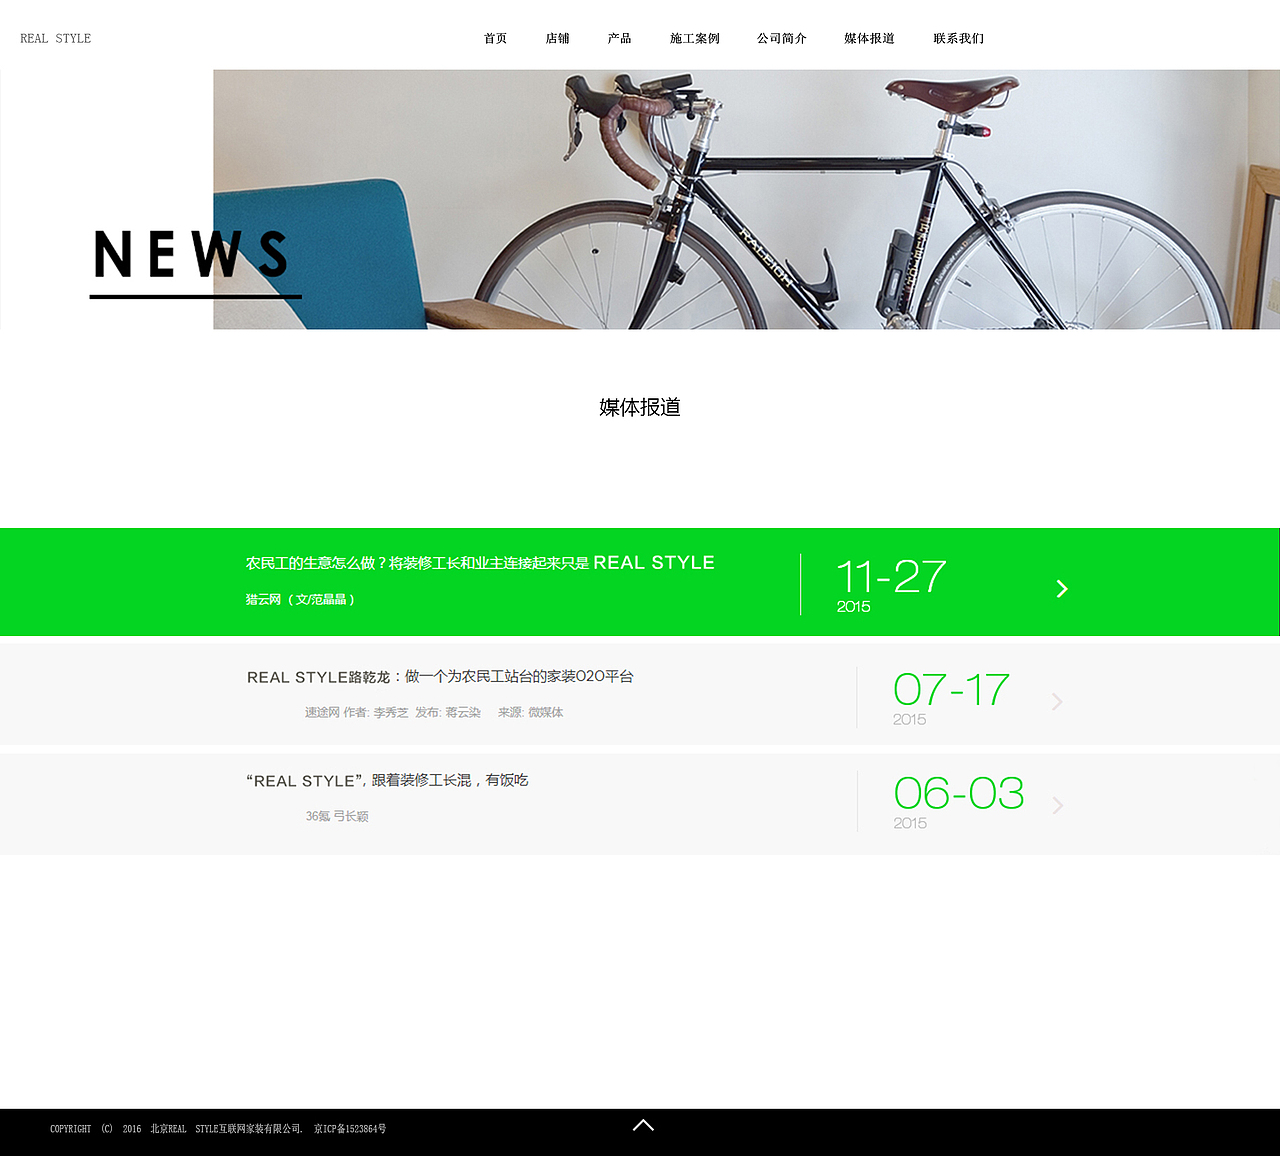Open the 06-03 article arrow
1280x1156 pixels.
point(1057,805)
